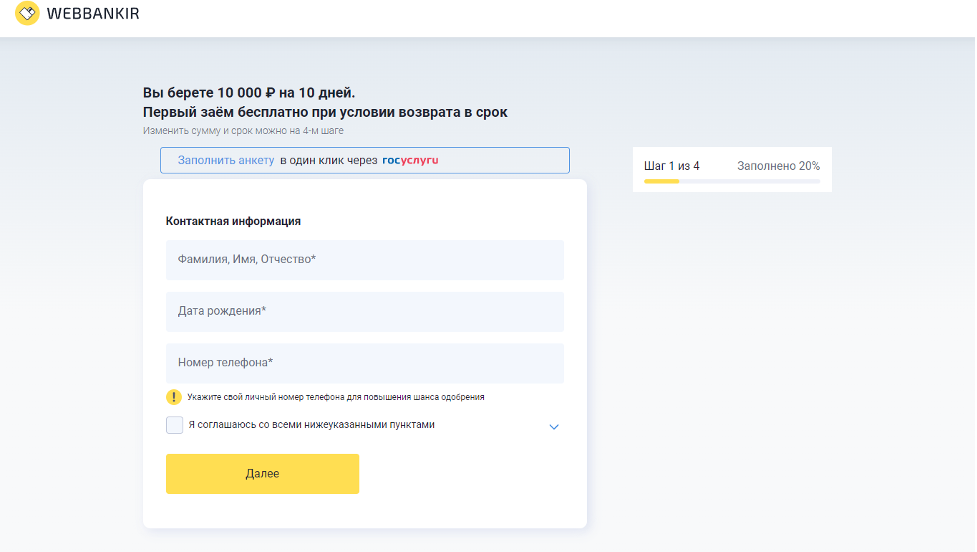Click into the Дата рождения field
Viewport: 977px width, 552px height.
click(x=364, y=312)
